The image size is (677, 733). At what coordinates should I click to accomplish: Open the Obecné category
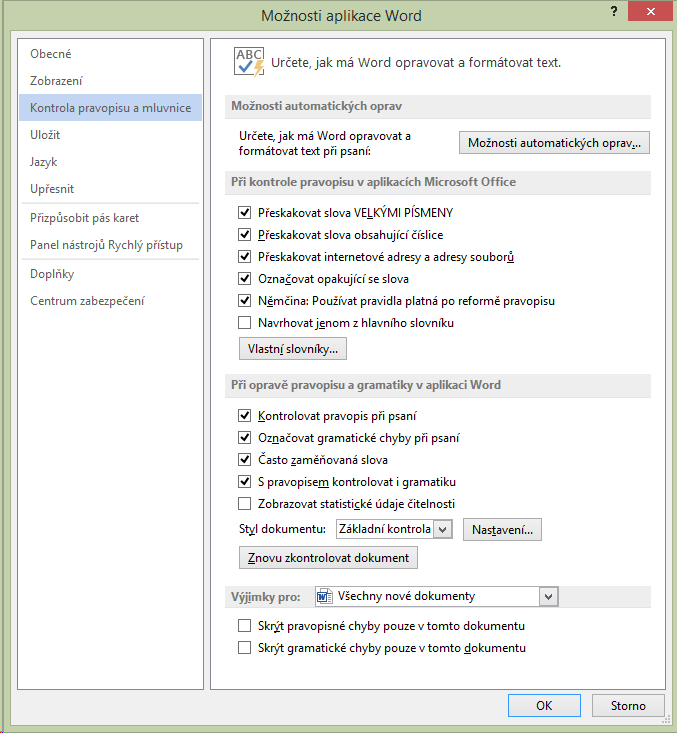point(110,54)
